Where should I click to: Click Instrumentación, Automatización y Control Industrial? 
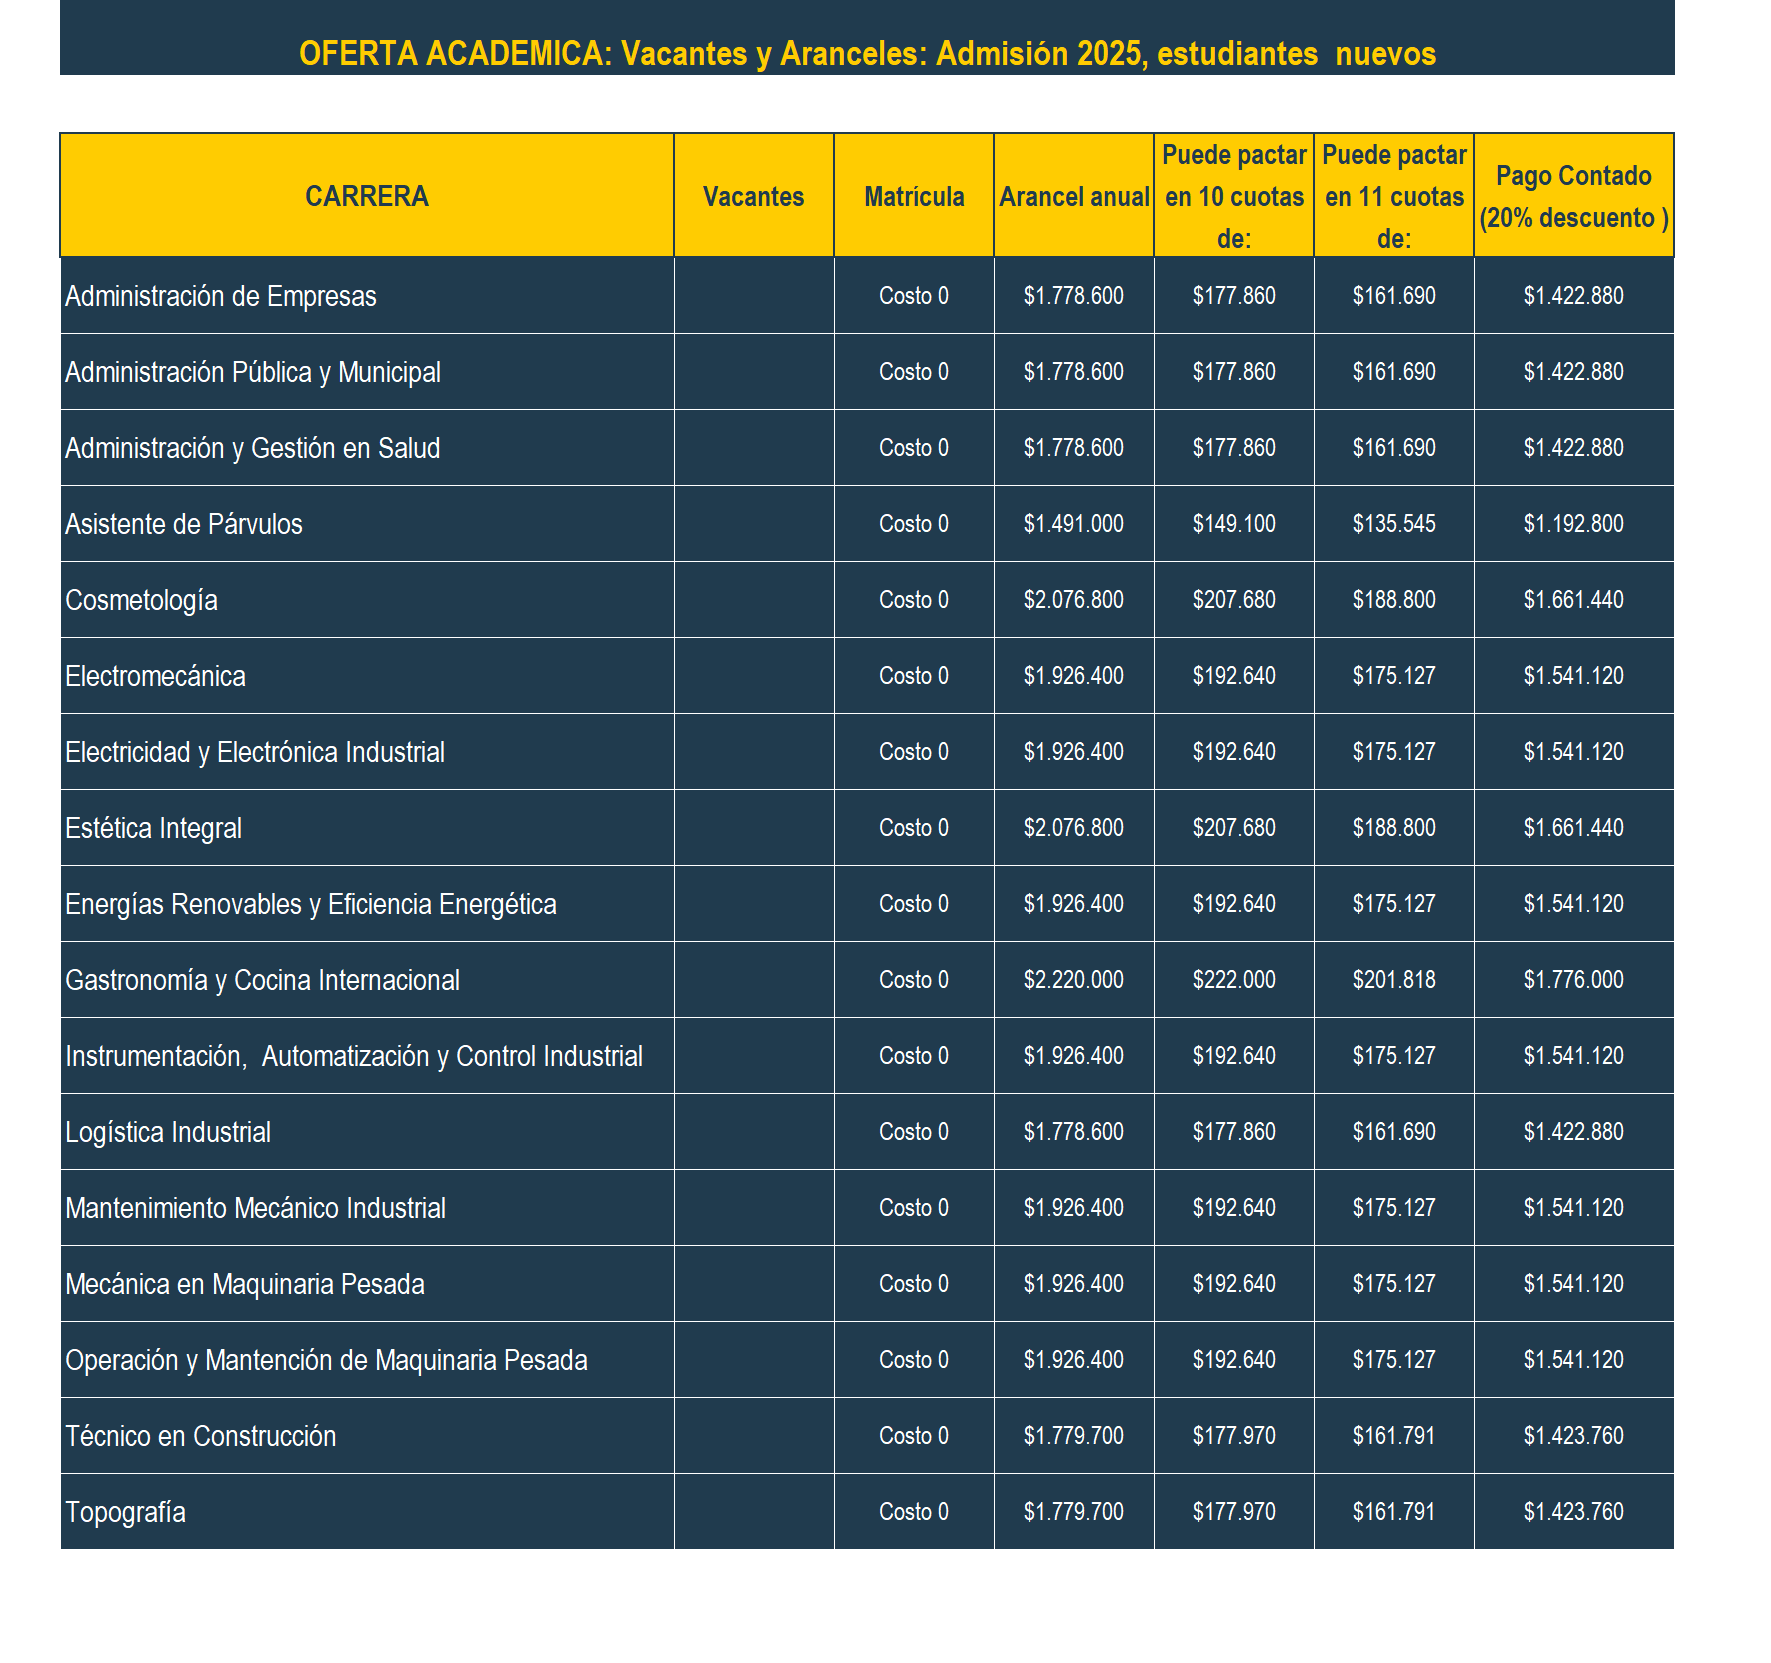pyautogui.click(x=353, y=1056)
